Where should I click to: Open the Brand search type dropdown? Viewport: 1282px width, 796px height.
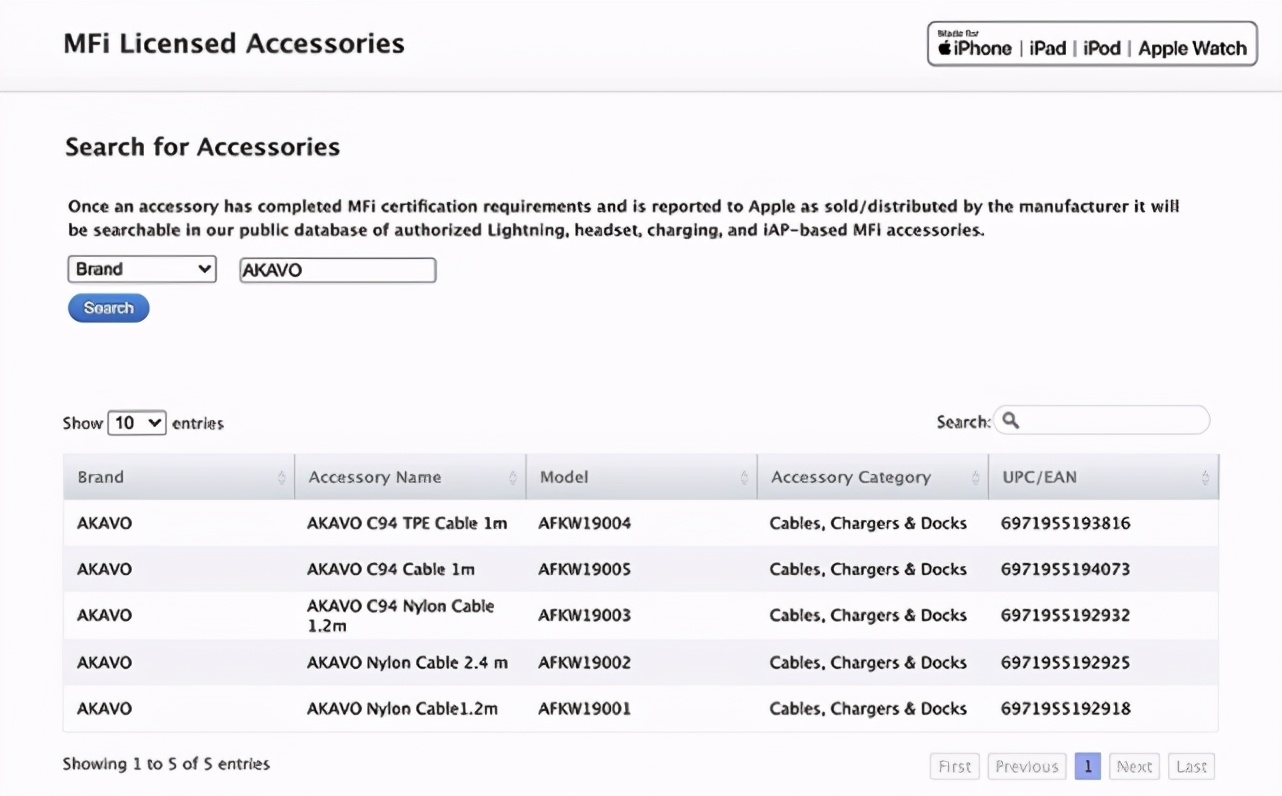pyautogui.click(x=142, y=269)
